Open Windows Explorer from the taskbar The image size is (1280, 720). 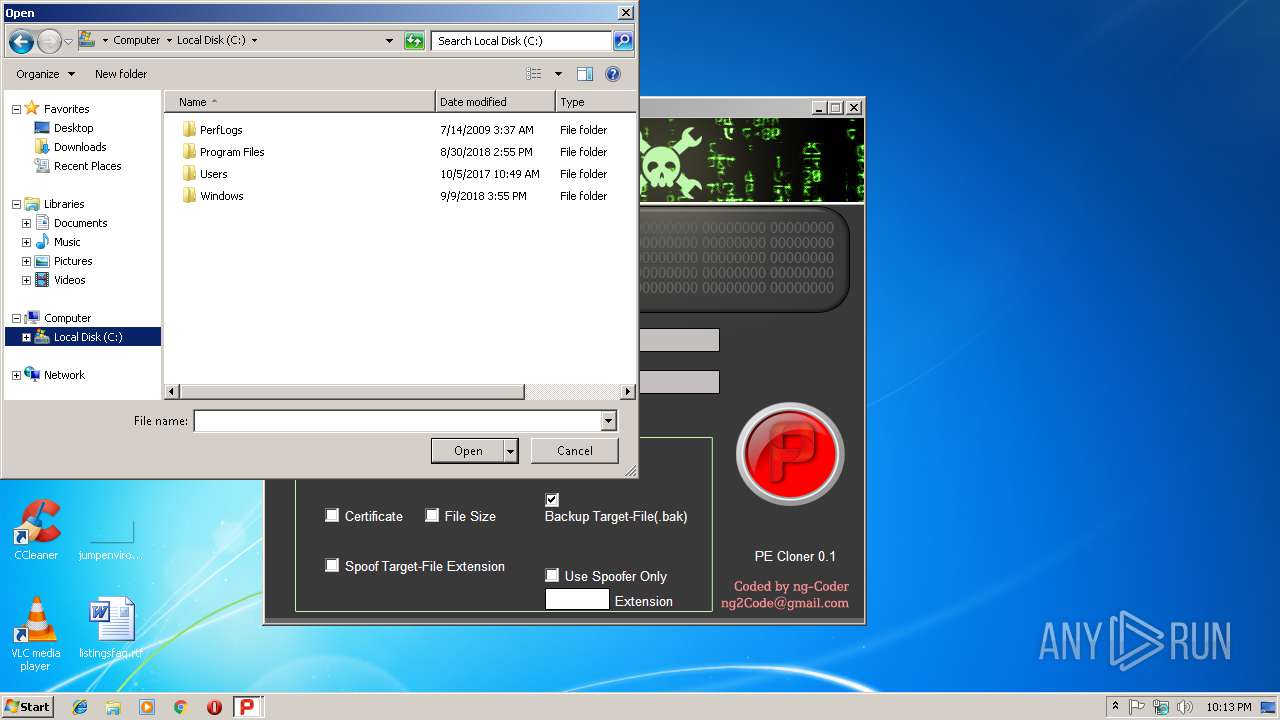113,707
